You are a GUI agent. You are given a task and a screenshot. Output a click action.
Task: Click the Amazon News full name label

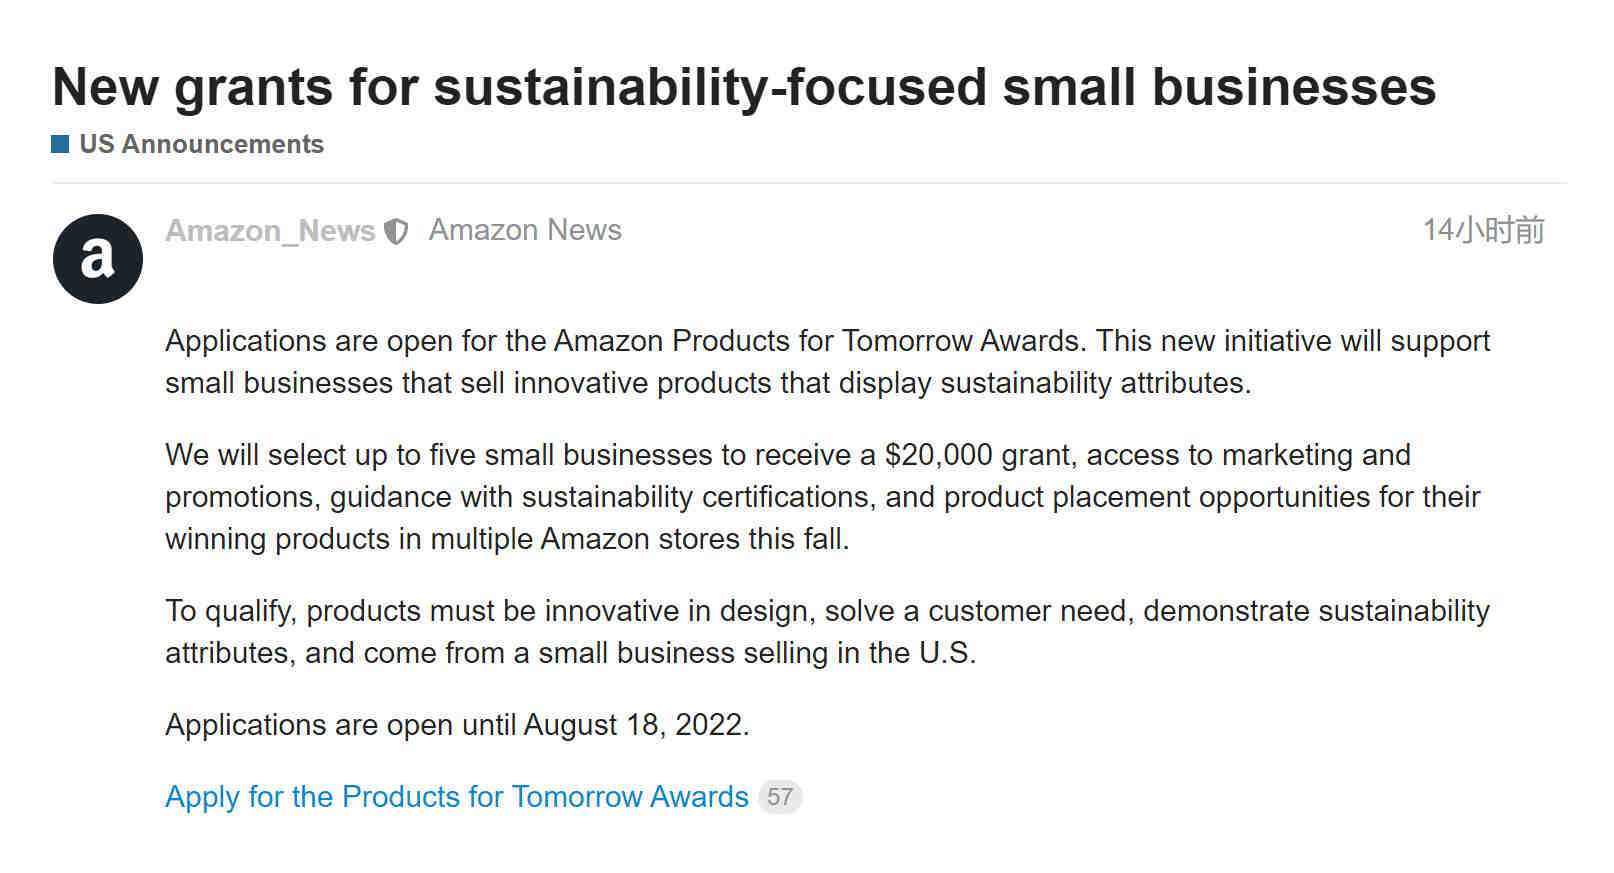tap(525, 230)
